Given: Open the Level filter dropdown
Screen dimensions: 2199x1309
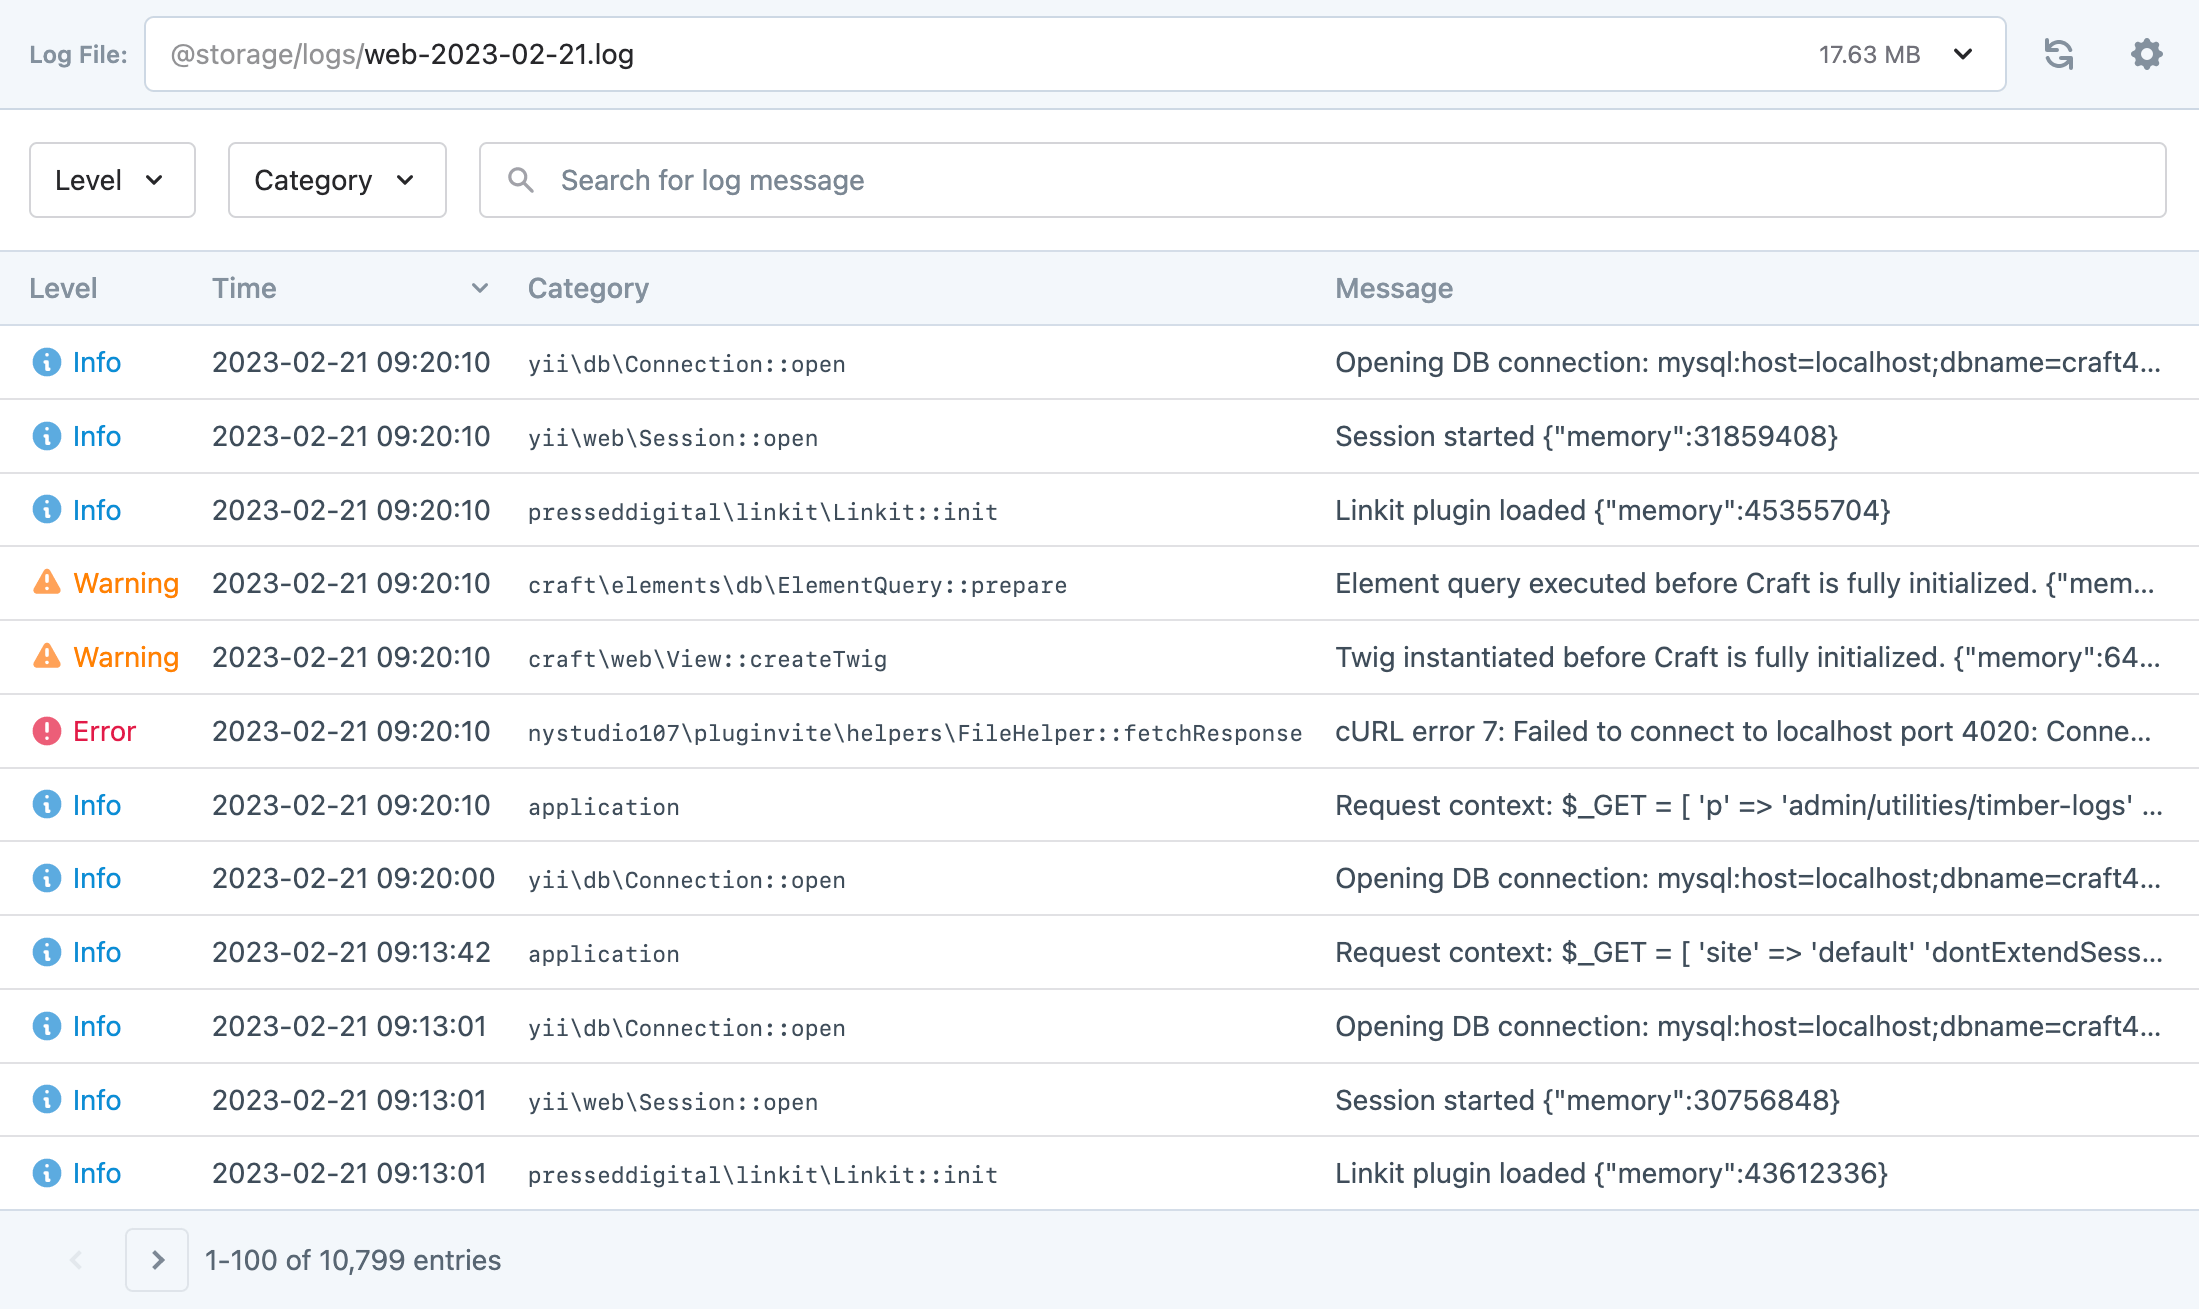Looking at the screenshot, I should click(112, 180).
